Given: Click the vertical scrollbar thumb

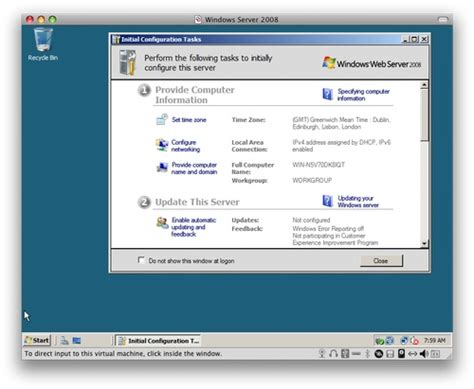Looking at the screenshot, I should coord(424,115).
